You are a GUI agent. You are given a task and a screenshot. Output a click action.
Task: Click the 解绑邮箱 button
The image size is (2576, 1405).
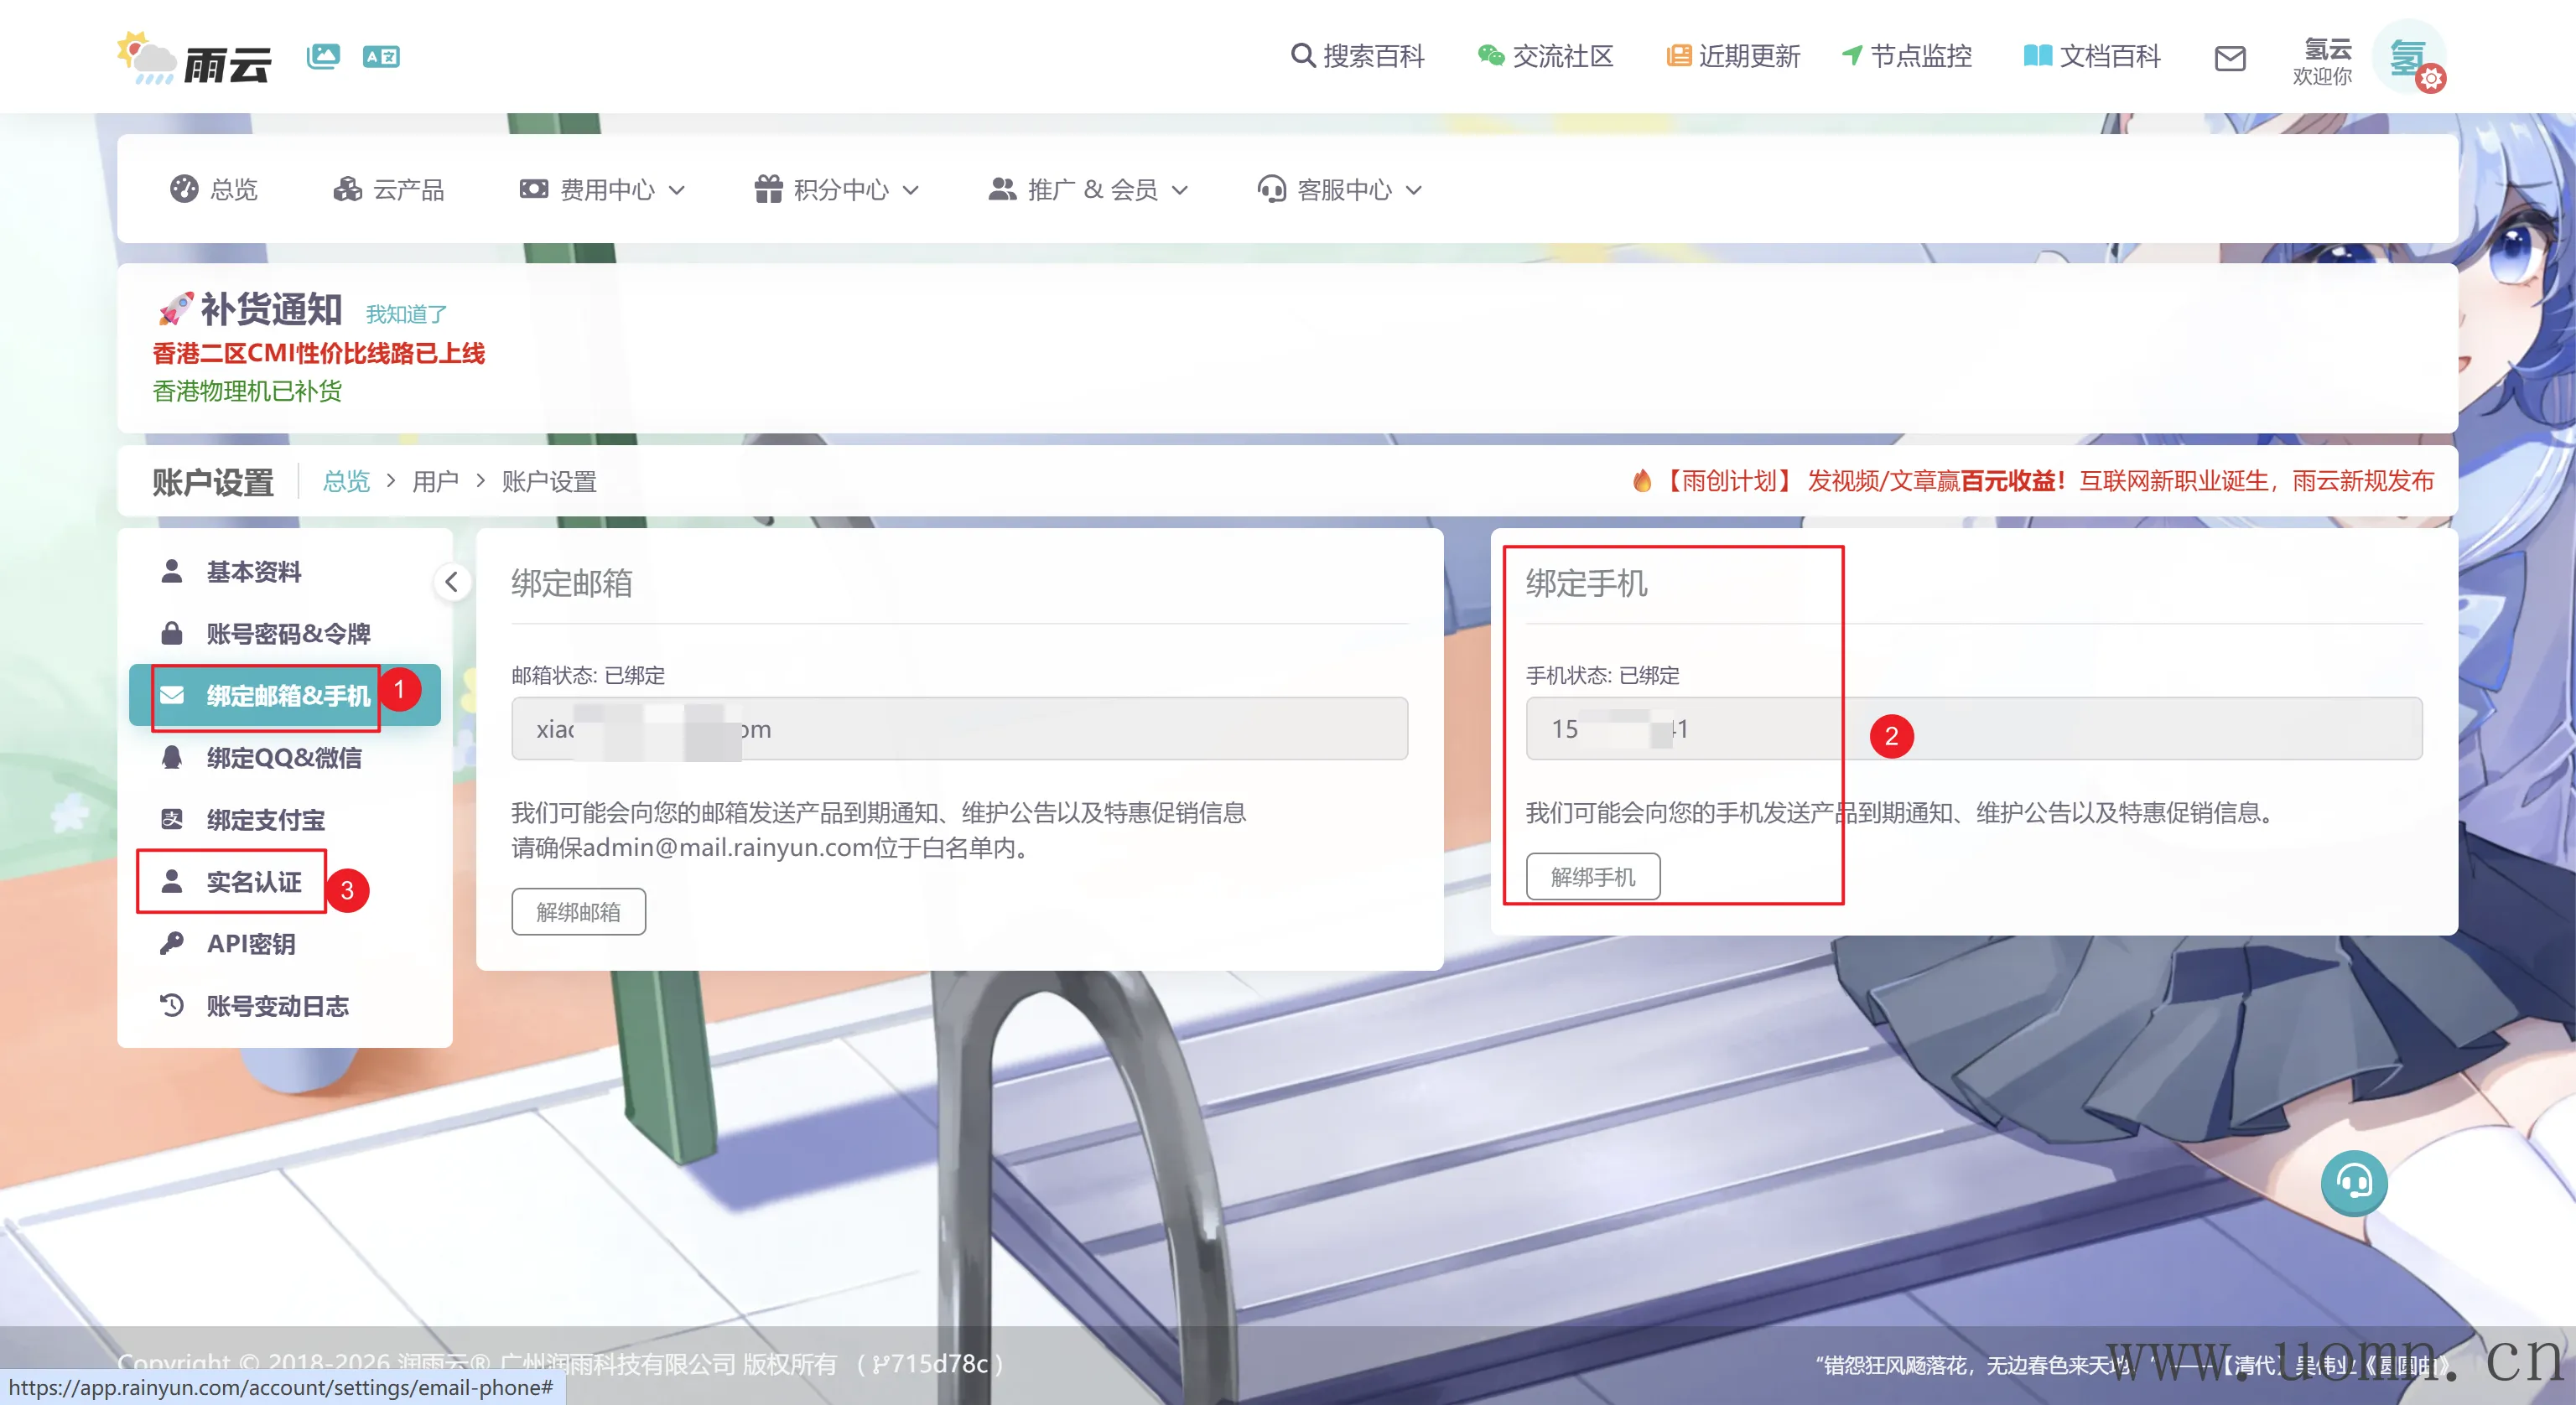coord(578,912)
